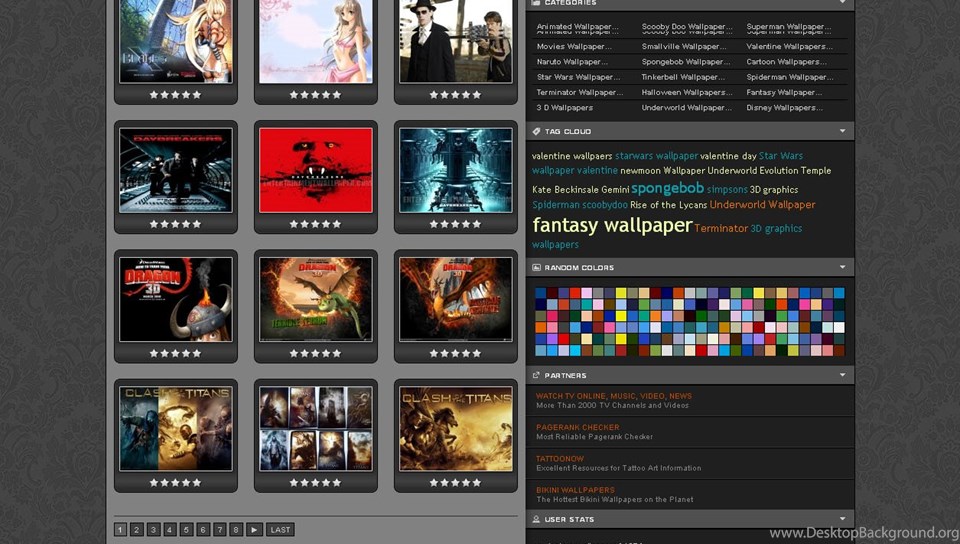Open page 4 in pagination
960x544 pixels.
pyautogui.click(x=170, y=530)
